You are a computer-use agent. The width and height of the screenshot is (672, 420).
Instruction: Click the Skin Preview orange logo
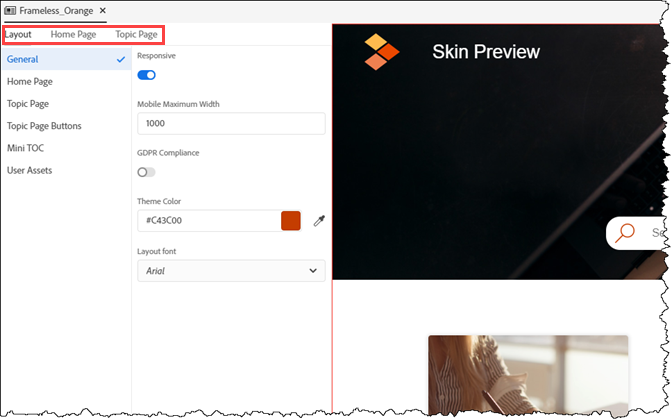(x=381, y=52)
